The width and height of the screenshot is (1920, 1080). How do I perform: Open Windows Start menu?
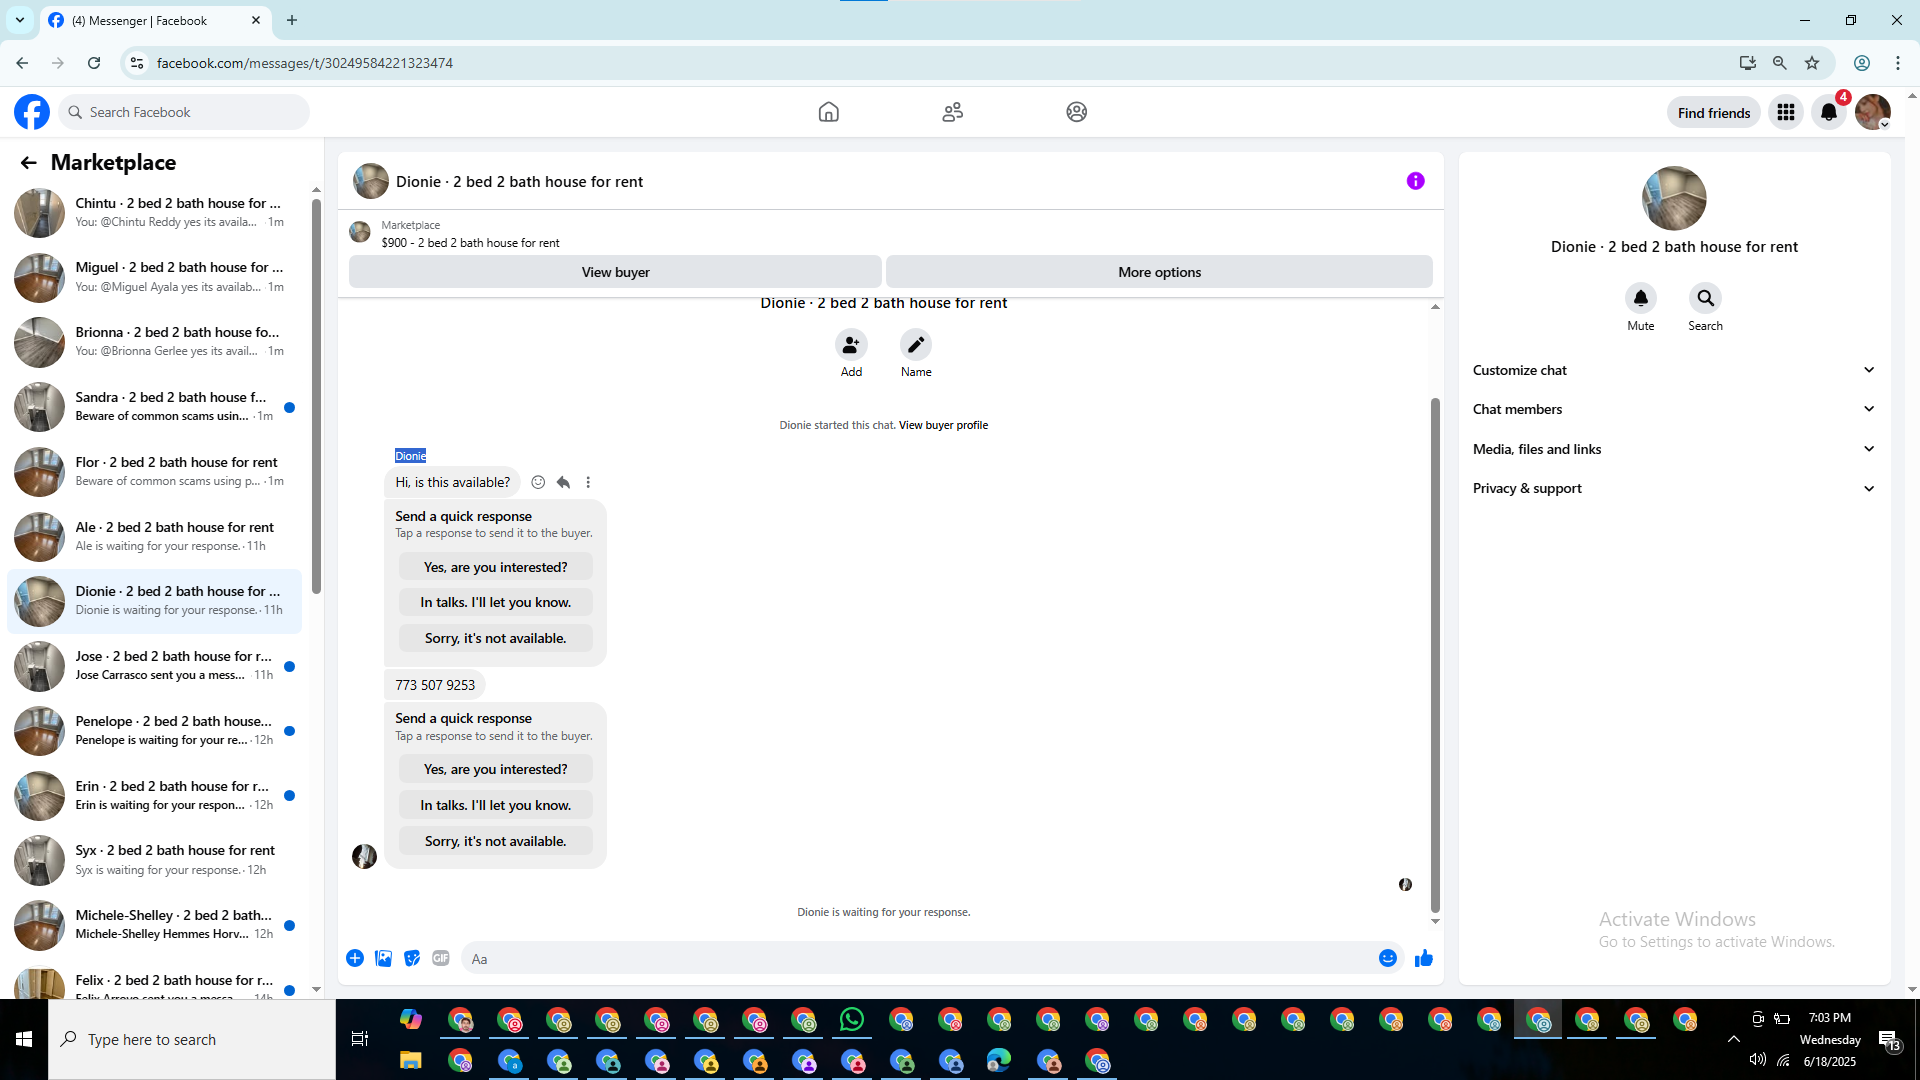tap(24, 1040)
